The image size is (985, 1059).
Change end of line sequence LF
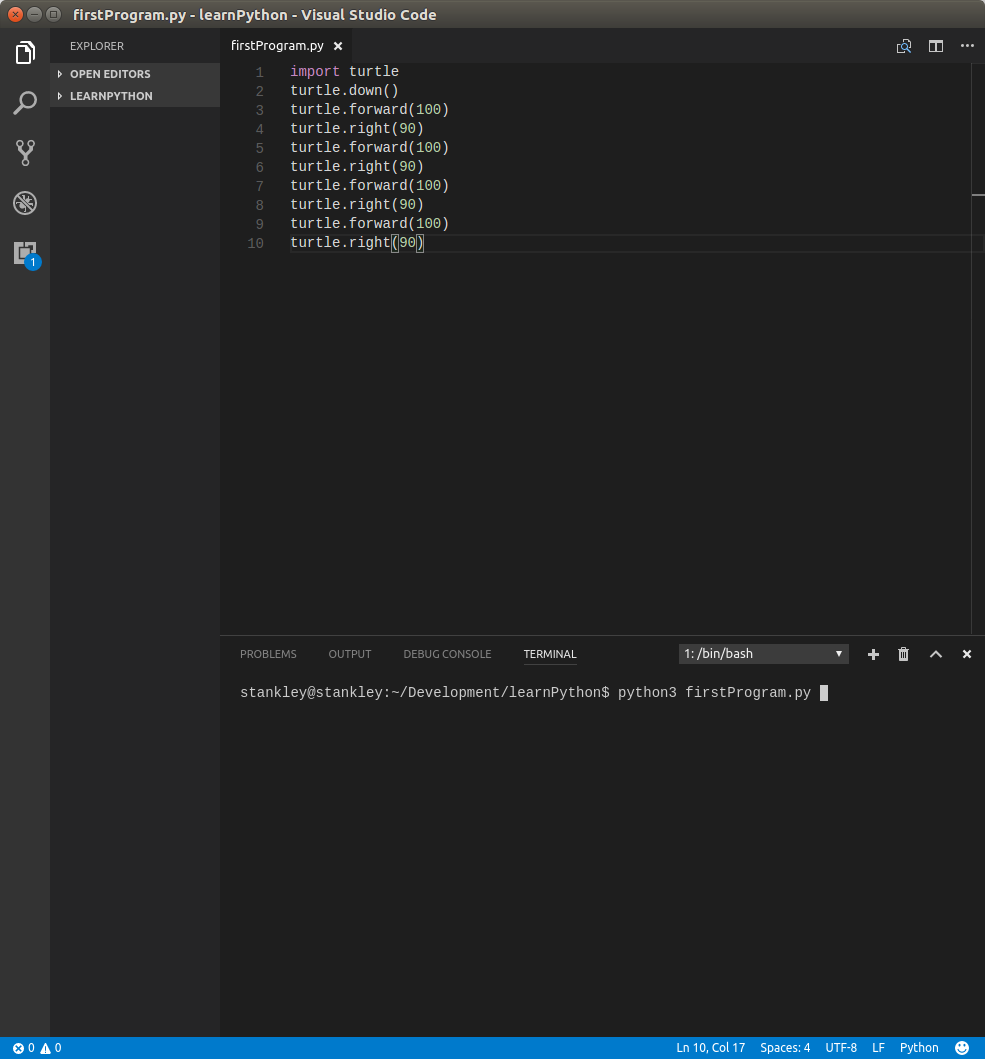point(878,1048)
